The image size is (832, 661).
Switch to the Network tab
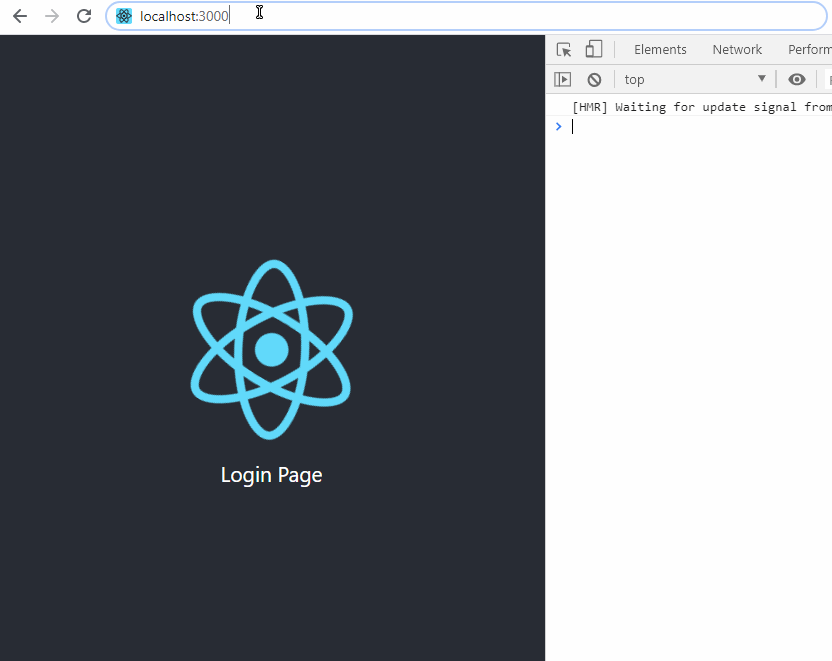pos(737,49)
